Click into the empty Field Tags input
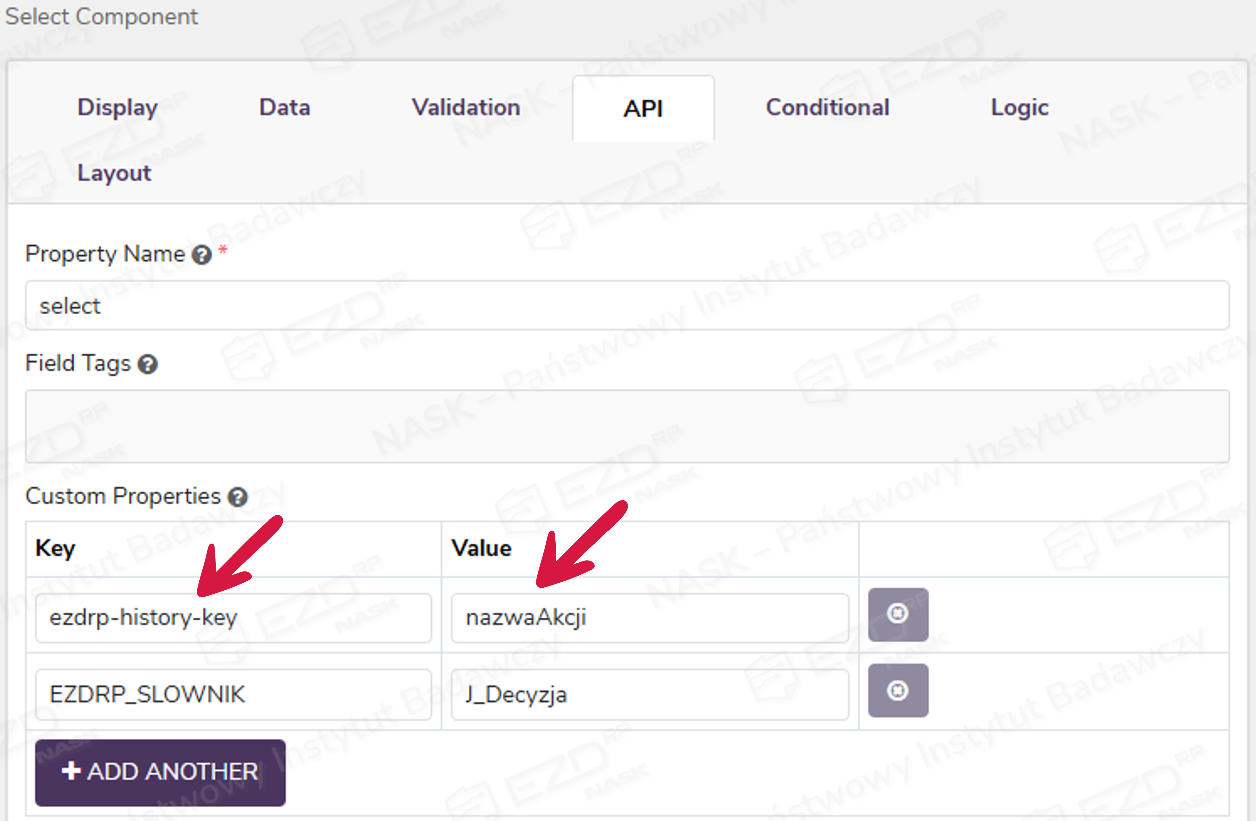The height and width of the screenshot is (821, 1256). pyautogui.click(x=626, y=426)
